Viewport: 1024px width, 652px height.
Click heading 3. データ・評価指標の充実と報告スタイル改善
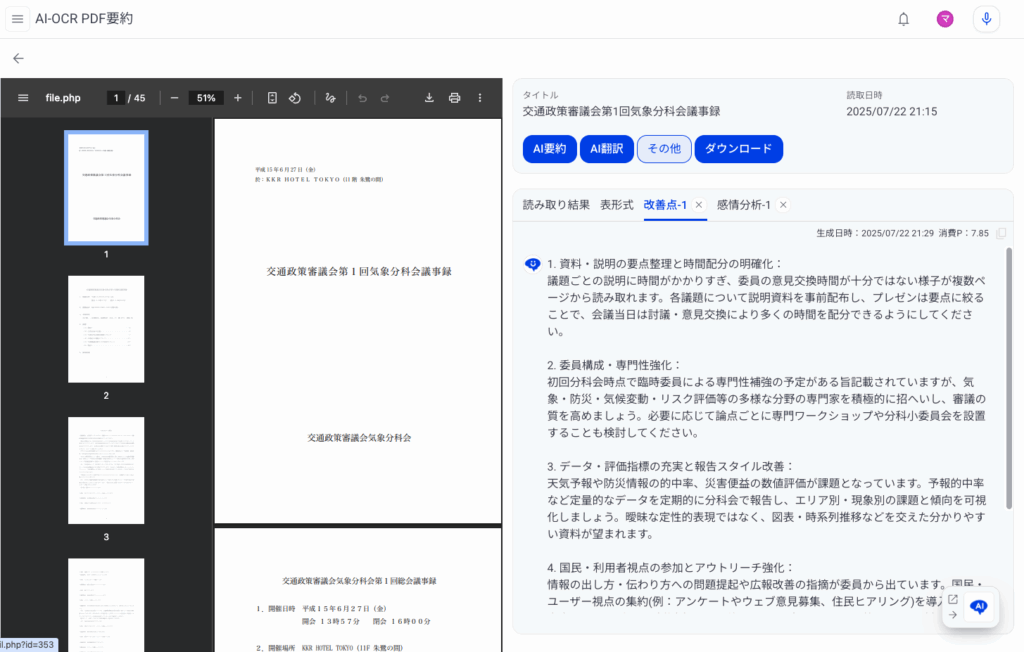[671, 466]
